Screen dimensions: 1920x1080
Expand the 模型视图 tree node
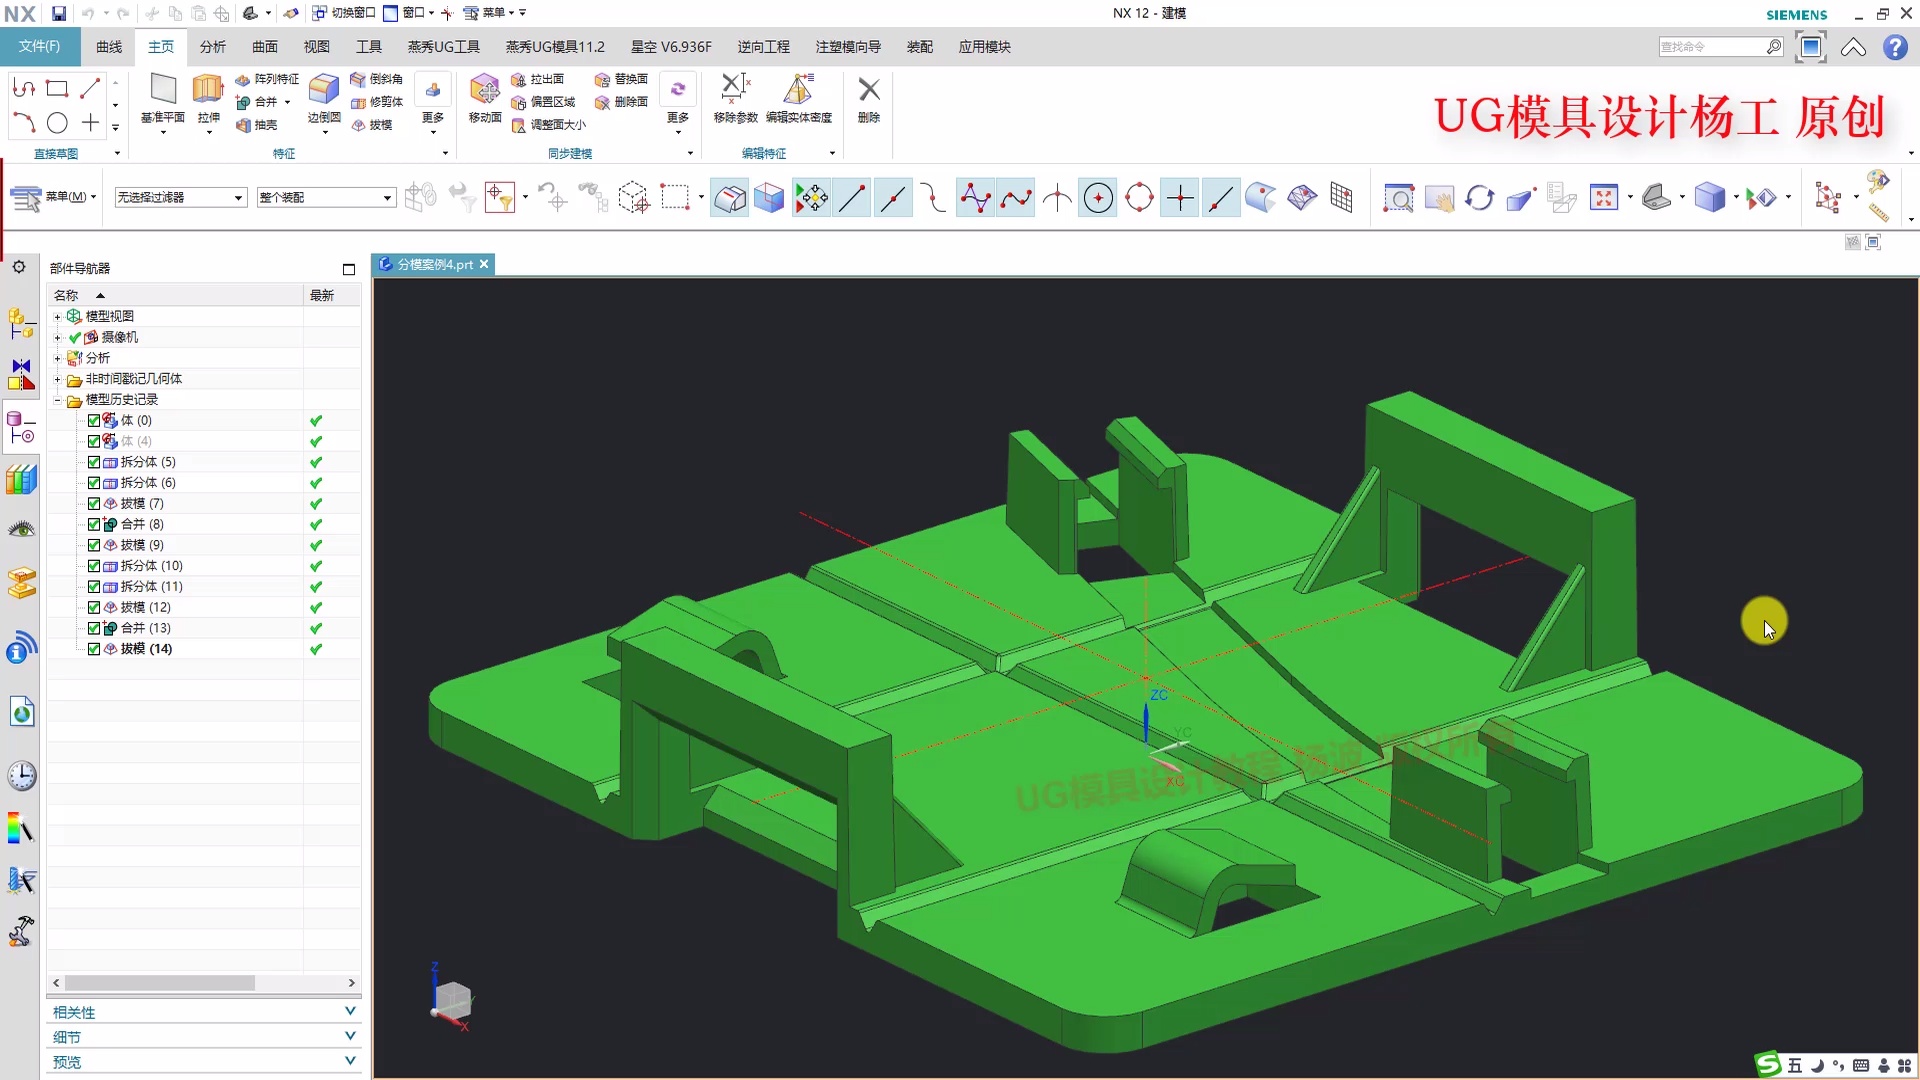pos(57,316)
